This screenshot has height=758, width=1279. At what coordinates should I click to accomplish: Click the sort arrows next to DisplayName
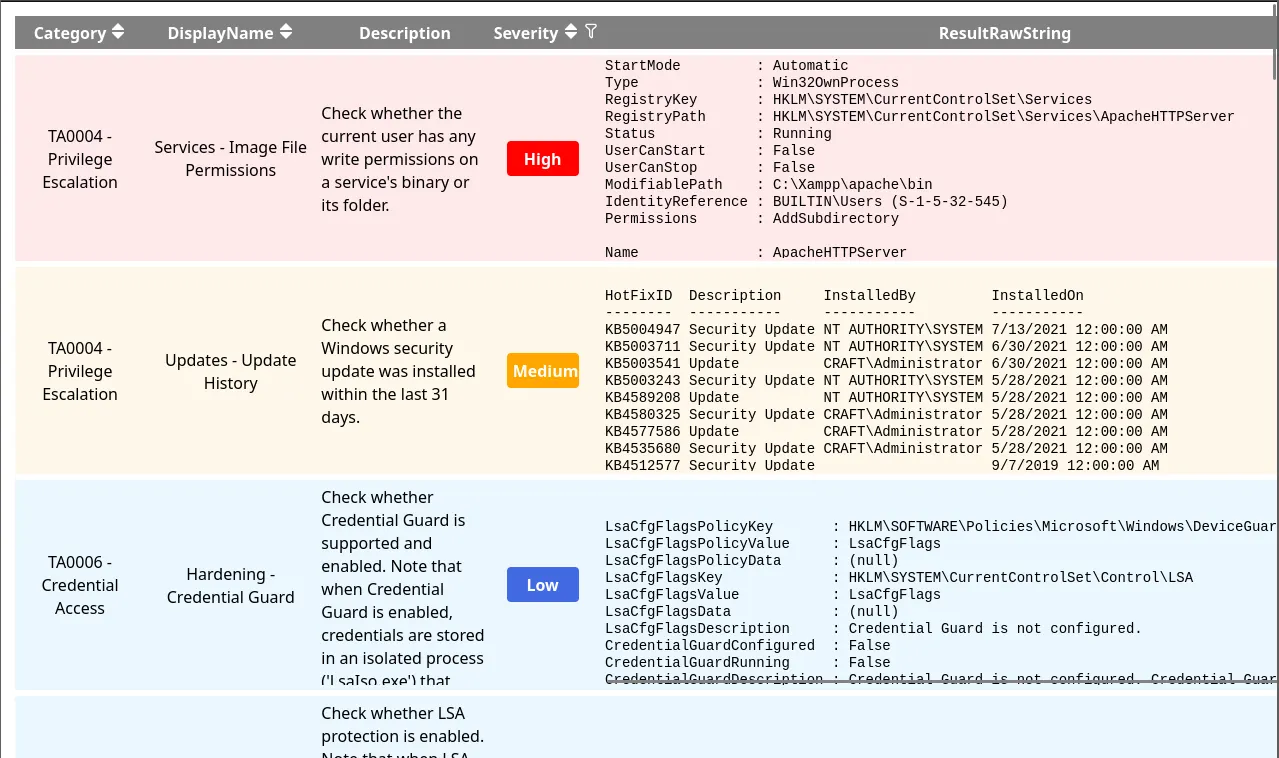tap(286, 32)
